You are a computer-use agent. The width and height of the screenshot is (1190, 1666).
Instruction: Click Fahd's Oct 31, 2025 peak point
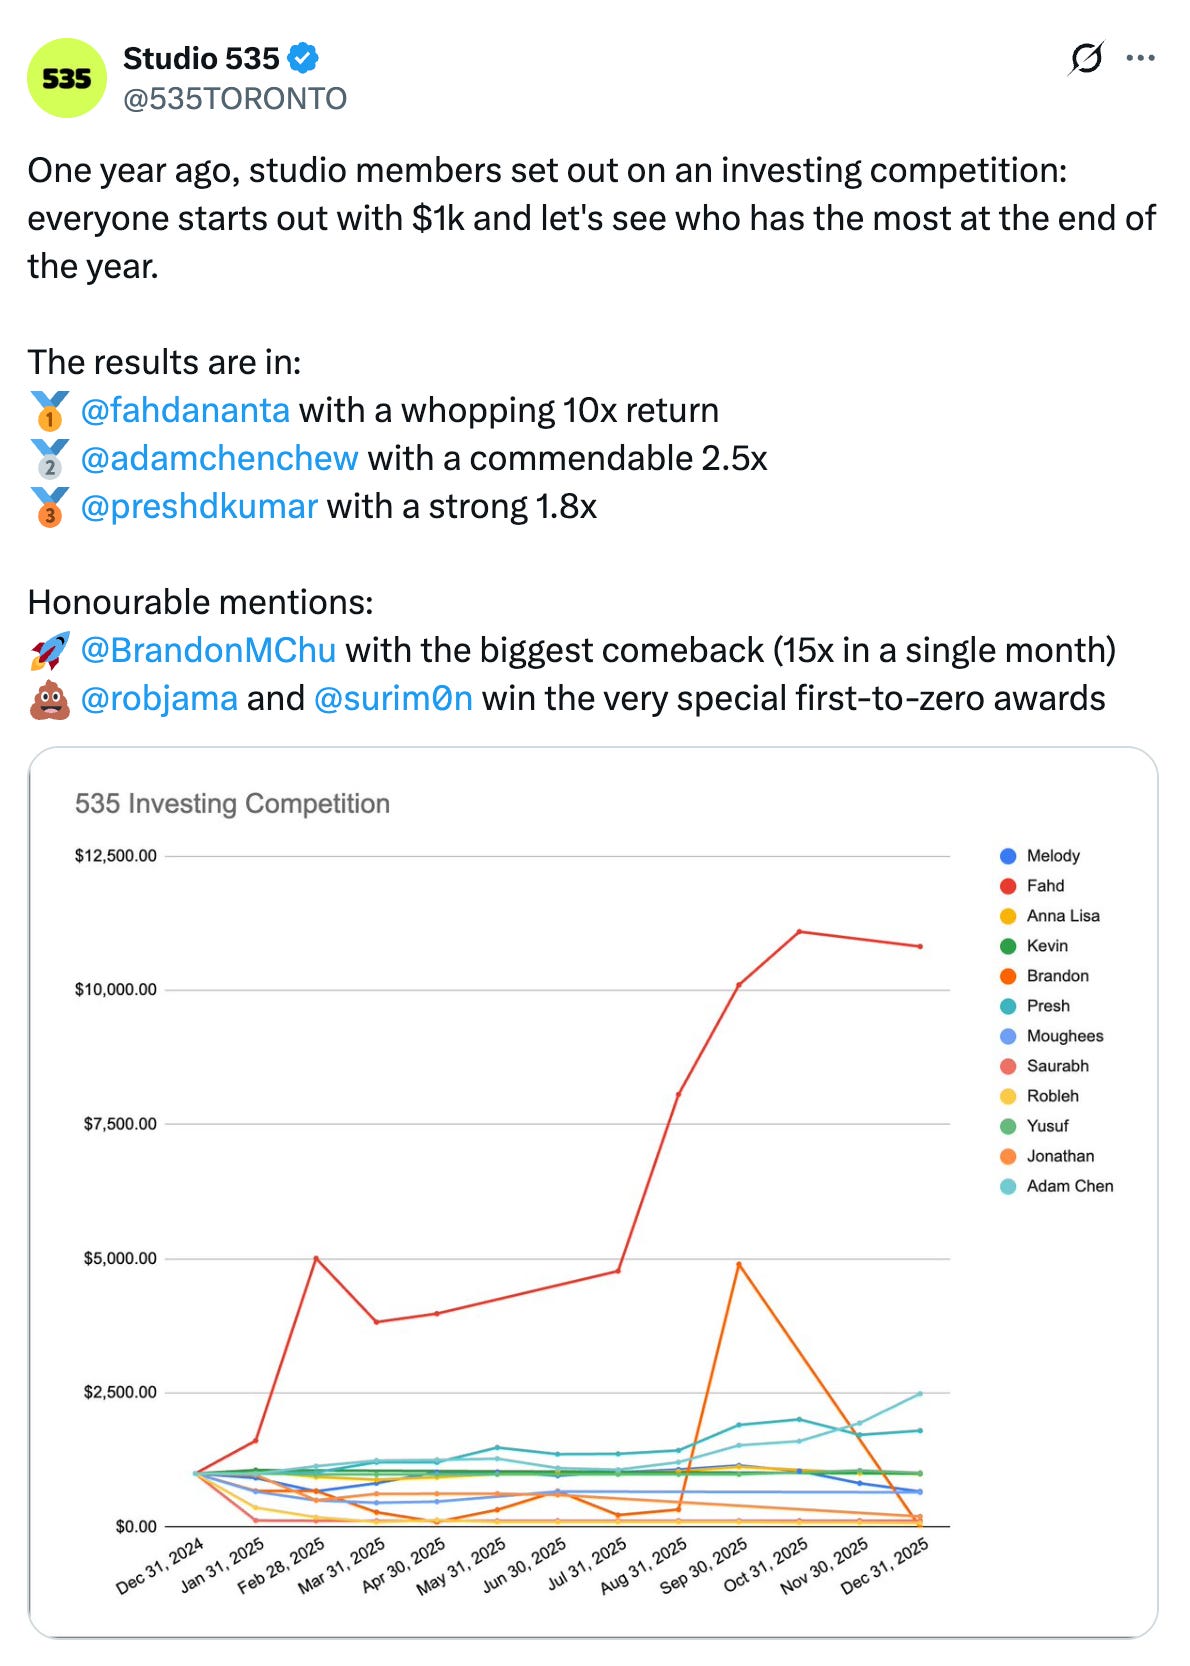point(799,931)
